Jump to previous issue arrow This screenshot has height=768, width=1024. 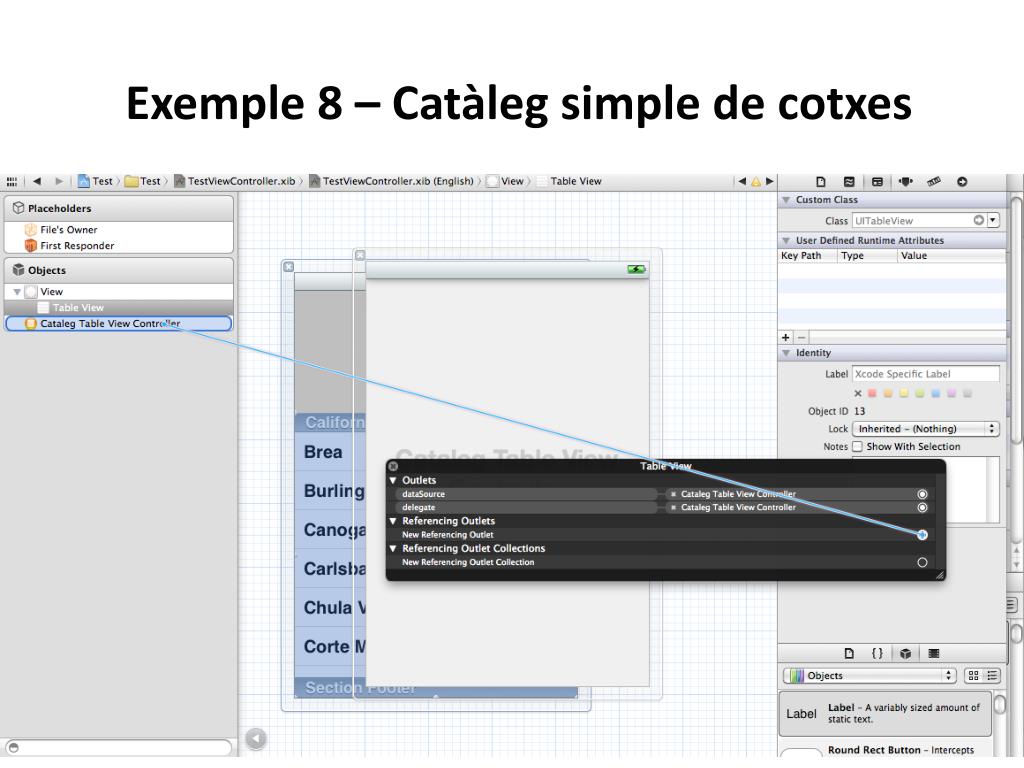742,182
